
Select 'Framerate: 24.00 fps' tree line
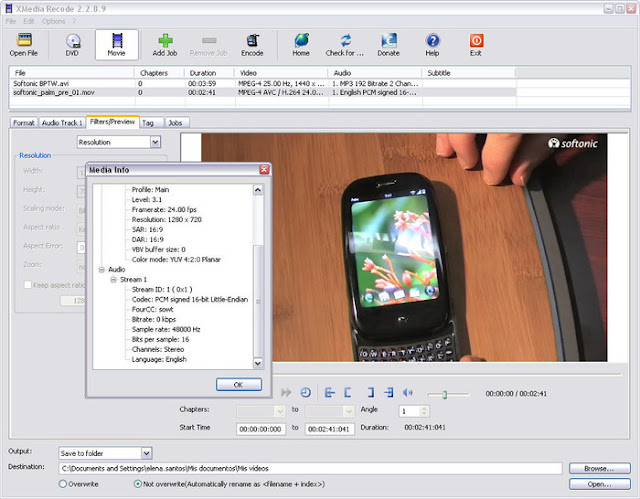click(164, 210)
